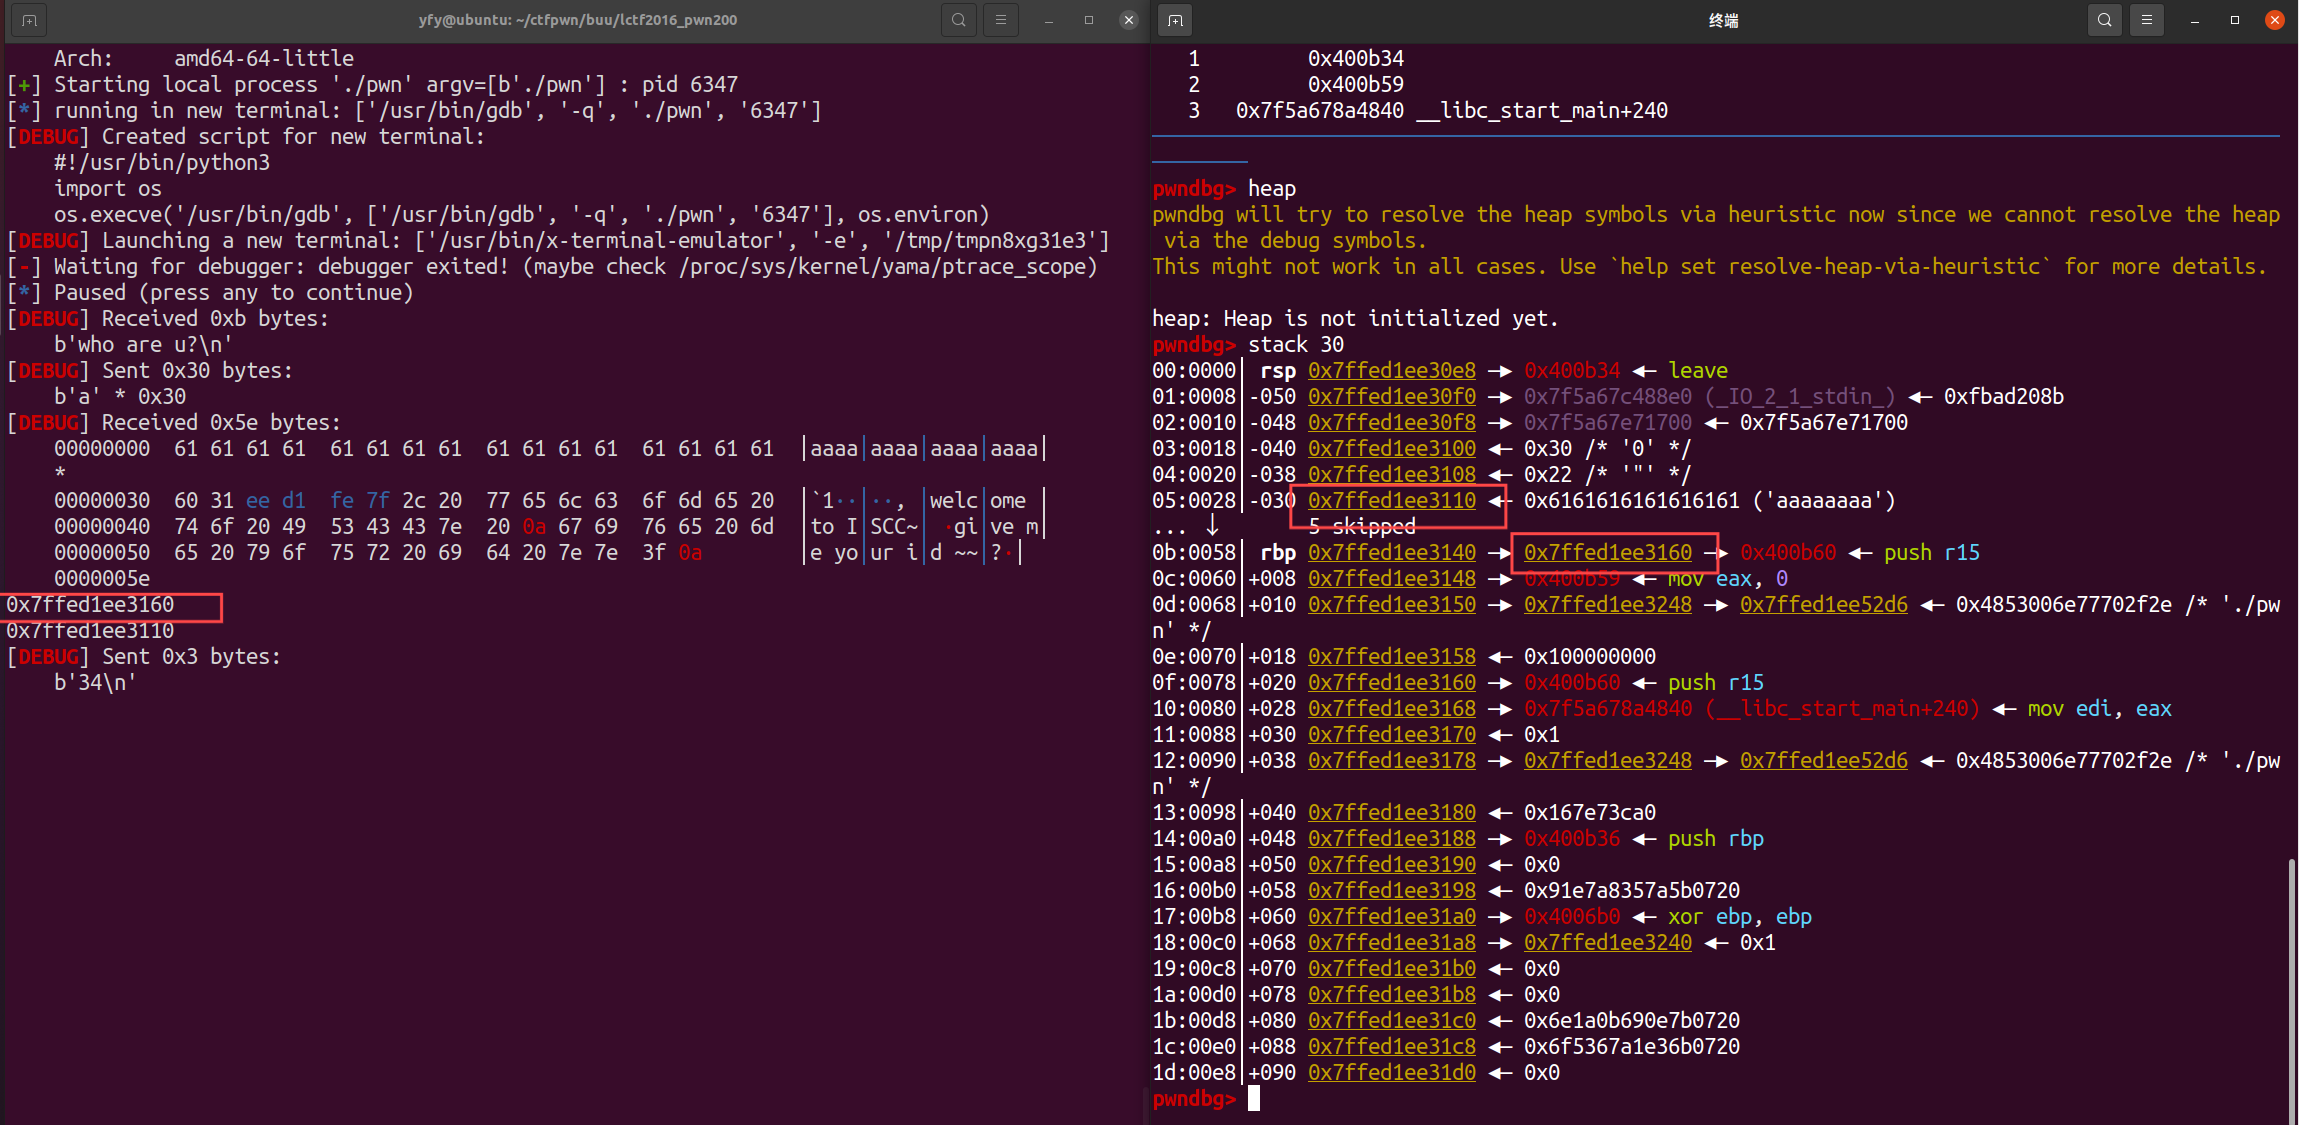Click boxed pointer value 0x7ffed1ee3160 on rbp row
2299x1125 pixels.
click(x=1608, y=553)
